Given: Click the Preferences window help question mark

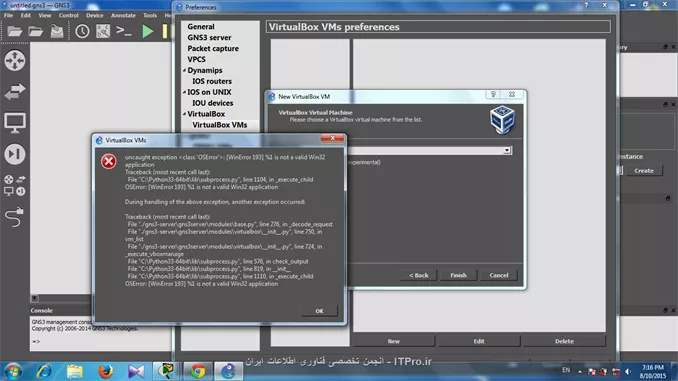Looking at the screenshot, I should (x=586, y=5).
